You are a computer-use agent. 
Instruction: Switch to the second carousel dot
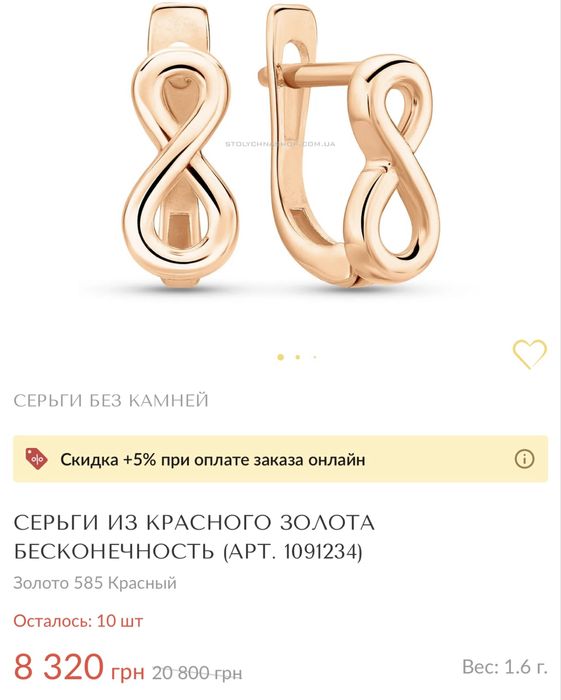pos(298,357)
